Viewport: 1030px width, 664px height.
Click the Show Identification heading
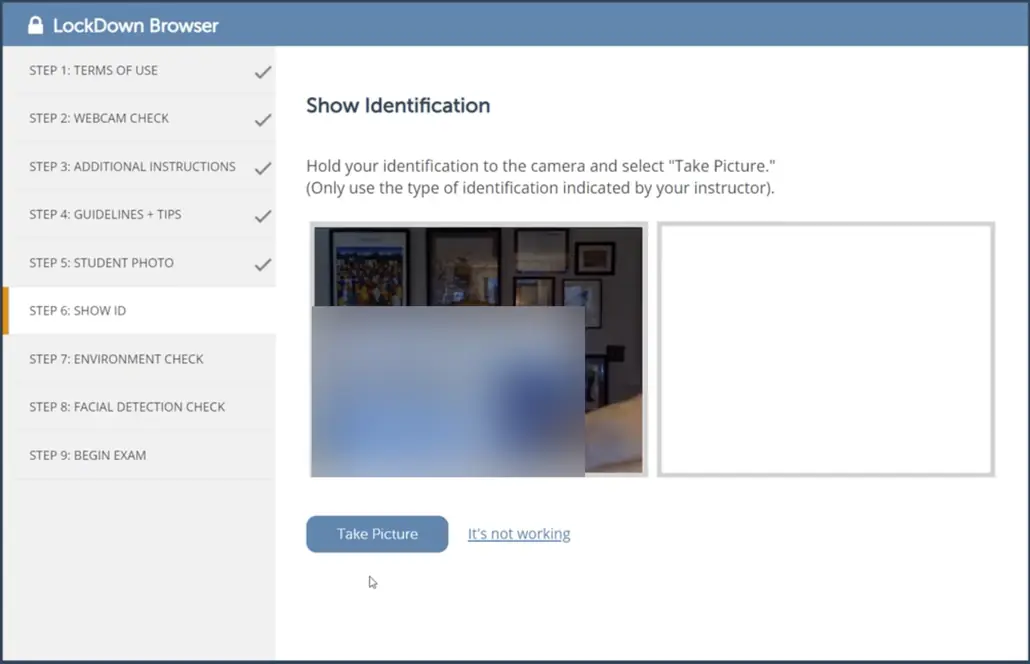tap(398, 106)
